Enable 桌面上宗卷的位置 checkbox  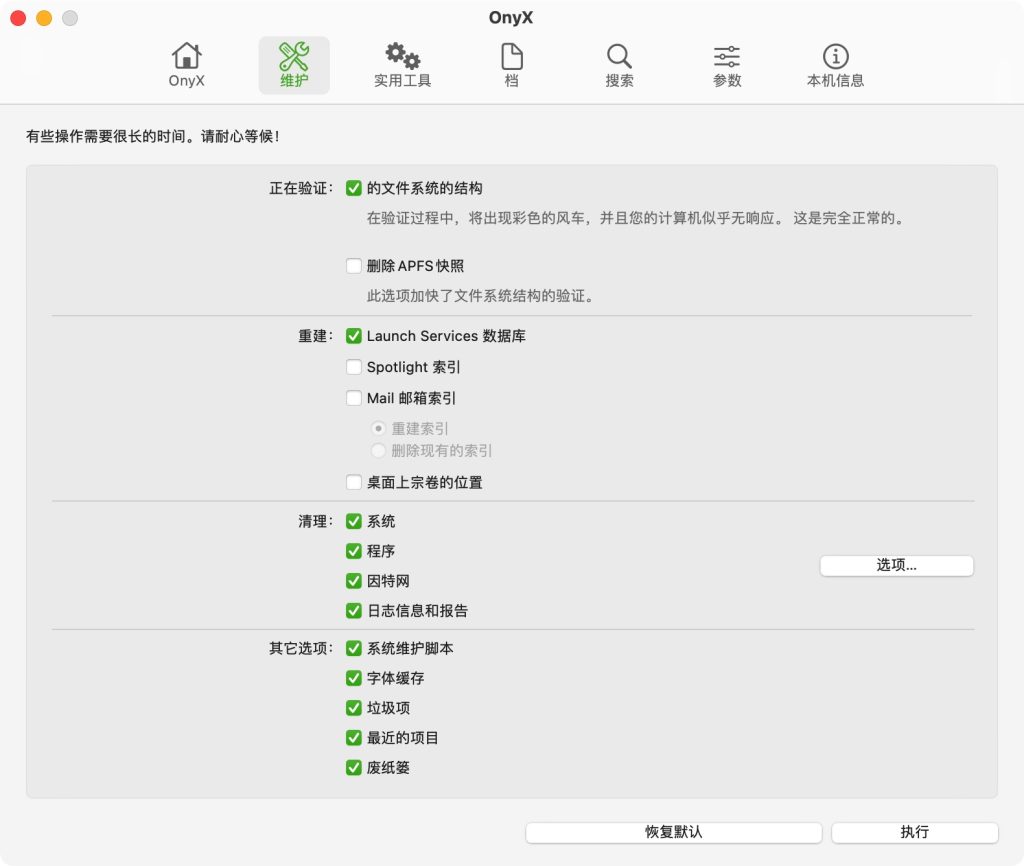coord(353,482)
